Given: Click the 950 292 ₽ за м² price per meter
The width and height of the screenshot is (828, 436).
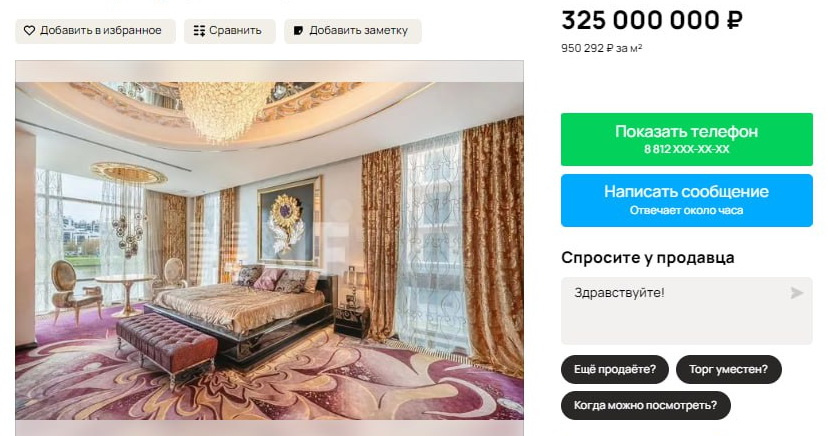Looking at the screenshot, I should [601, 48].
